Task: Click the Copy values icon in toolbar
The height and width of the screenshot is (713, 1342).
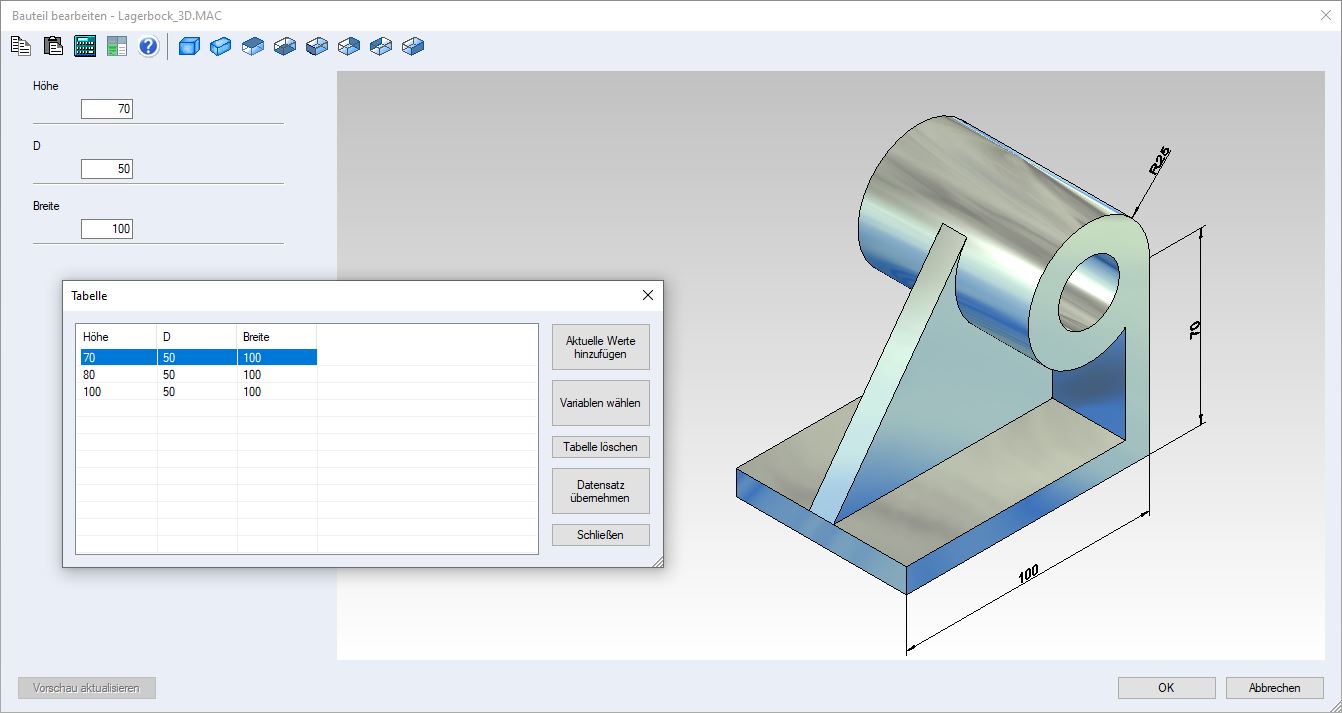Action: click(21, 46)
